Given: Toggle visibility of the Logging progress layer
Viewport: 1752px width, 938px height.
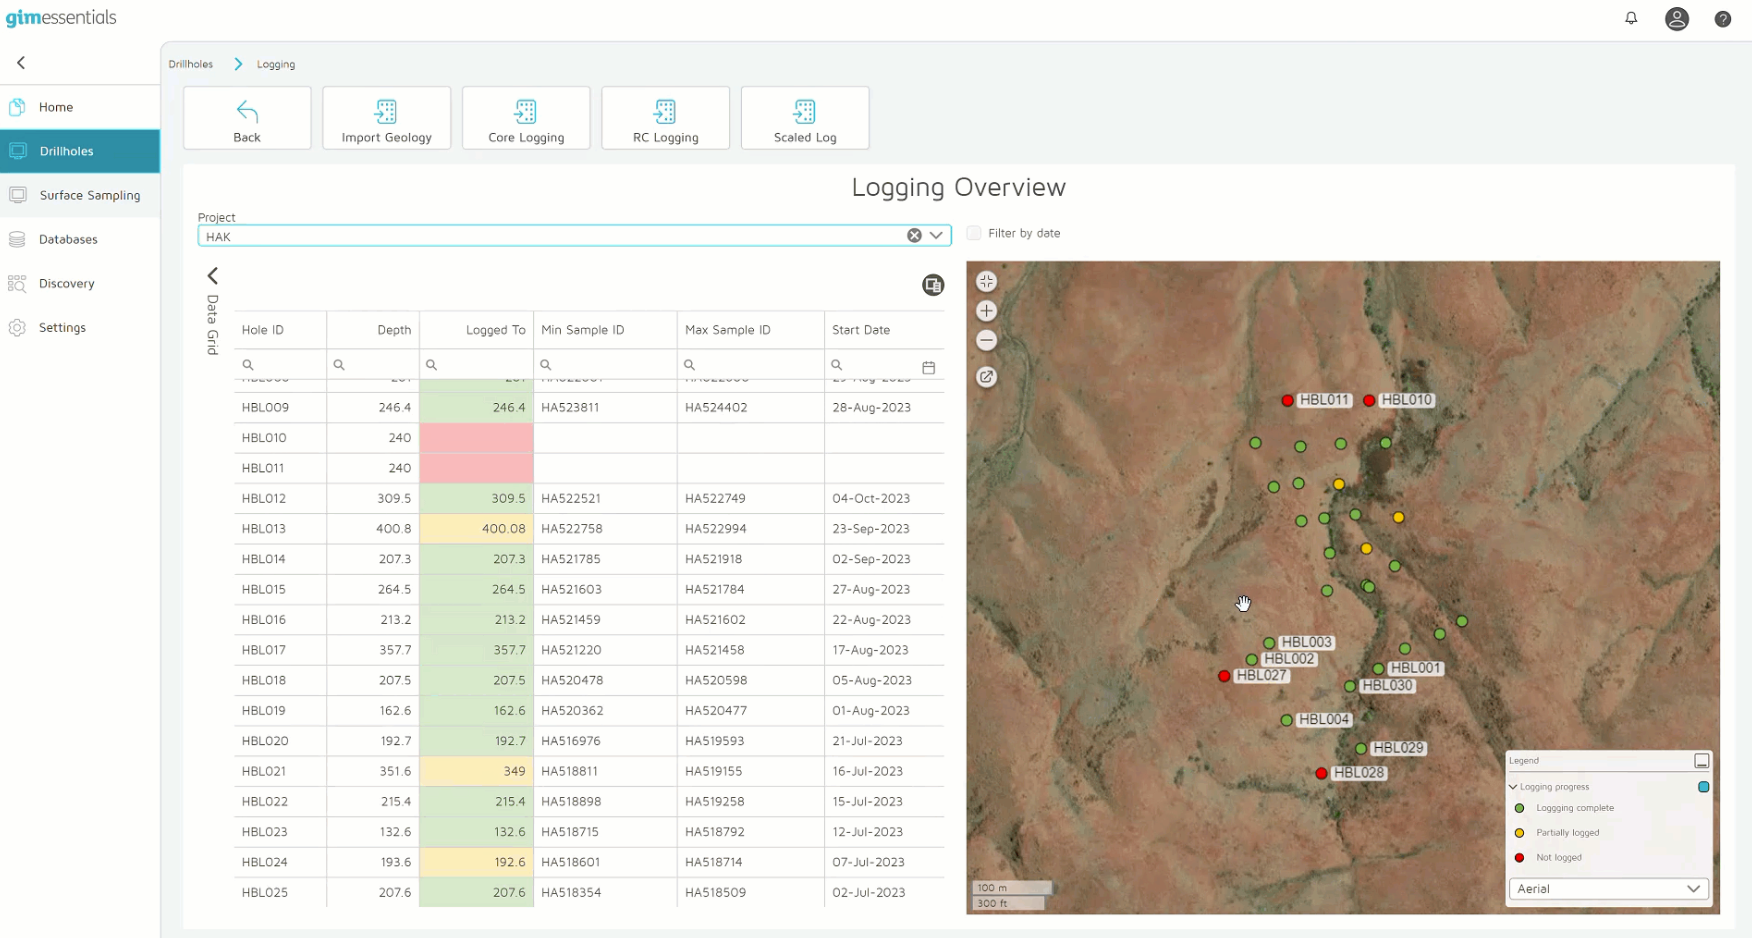Looking at the screenshot, I should (x=1703, y=787).
